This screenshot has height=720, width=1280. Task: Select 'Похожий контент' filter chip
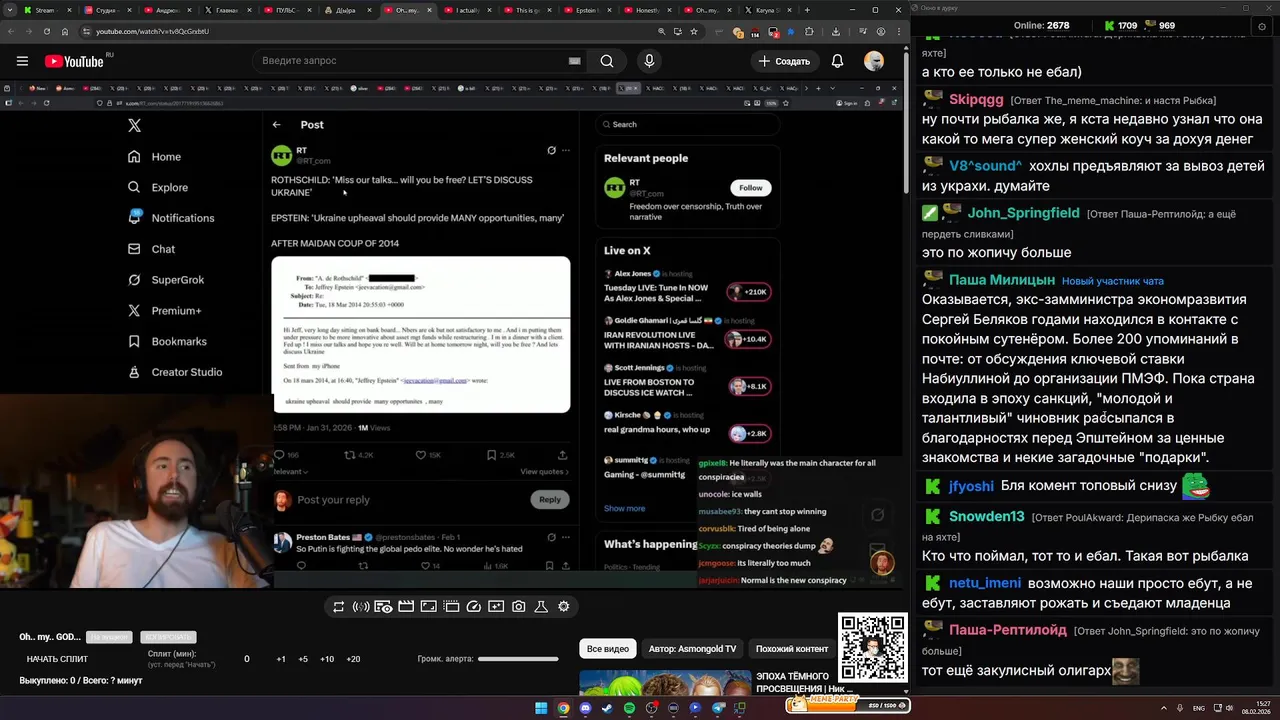point(792,649)
